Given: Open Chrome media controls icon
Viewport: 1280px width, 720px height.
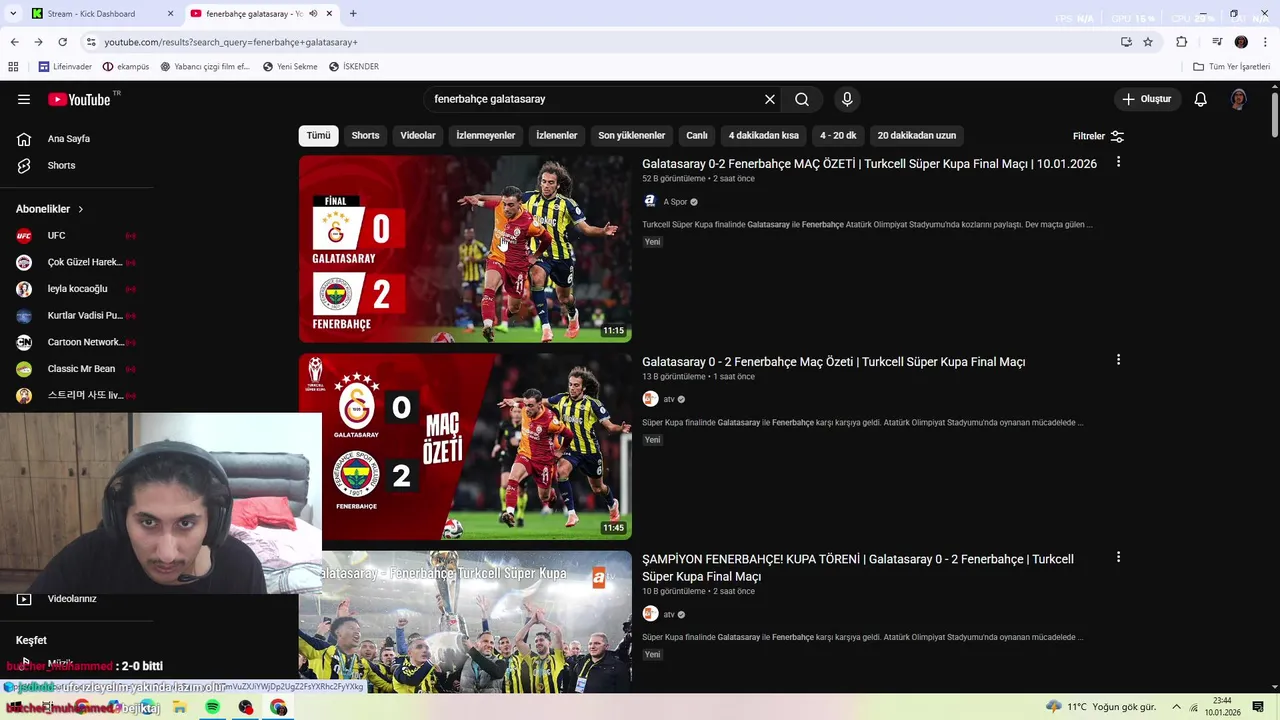Looking at the screenshot, I should (x=1217, y=42).
